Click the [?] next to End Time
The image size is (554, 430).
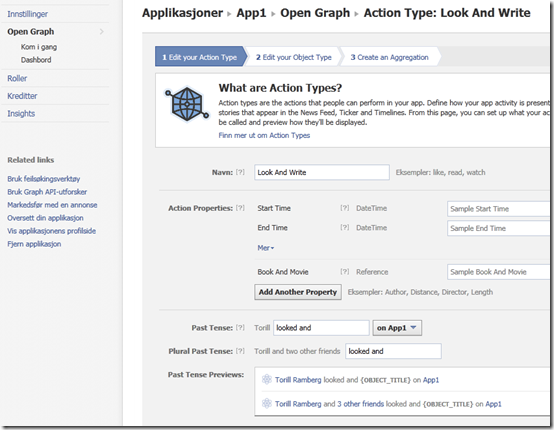344,228
